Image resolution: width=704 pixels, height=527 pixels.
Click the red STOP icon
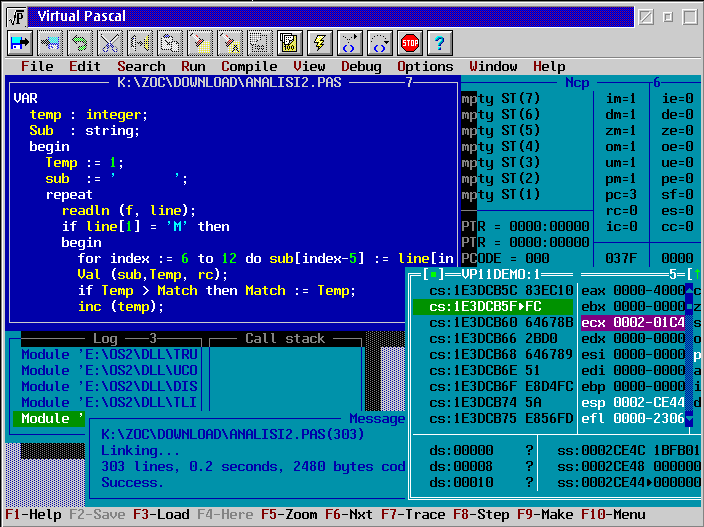click(x=409, y=42)
